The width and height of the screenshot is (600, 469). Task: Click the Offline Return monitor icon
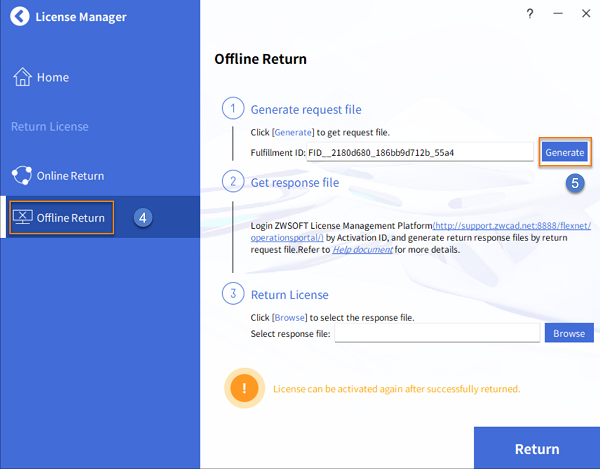23,217
